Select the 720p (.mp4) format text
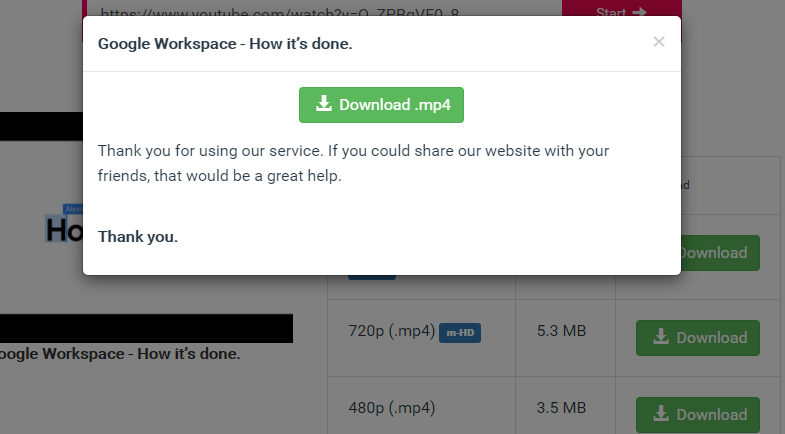The height and width of the screenshot is (434, 785). 391,331
